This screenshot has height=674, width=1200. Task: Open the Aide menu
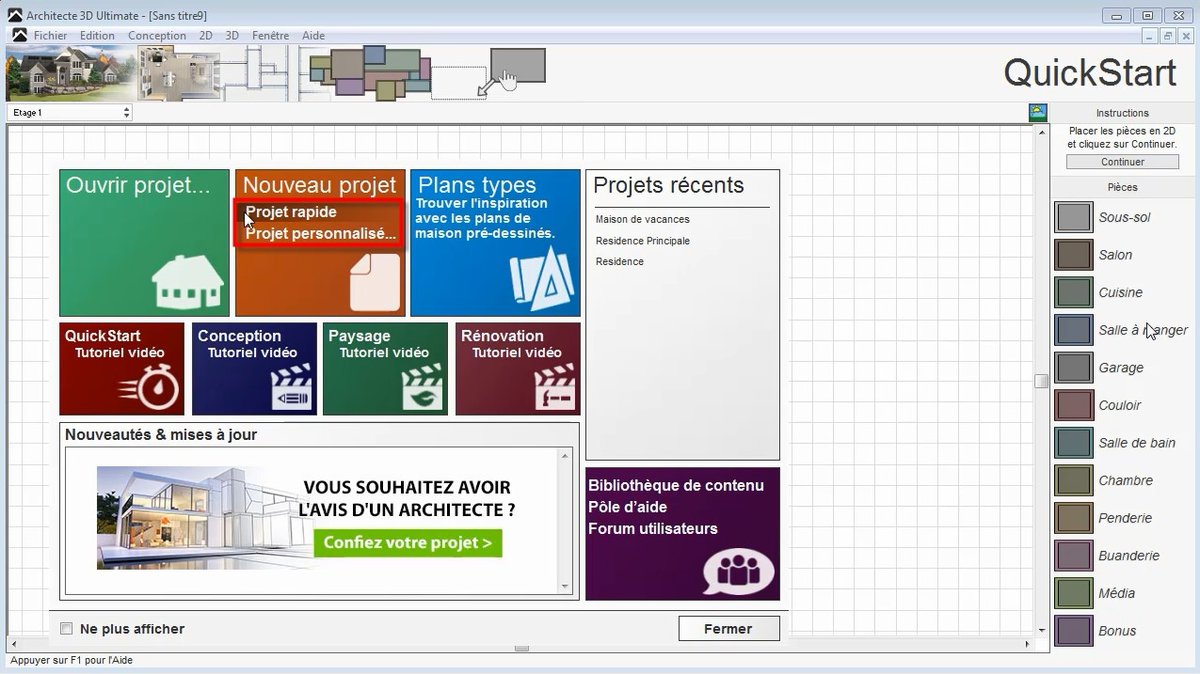point(313,35)
